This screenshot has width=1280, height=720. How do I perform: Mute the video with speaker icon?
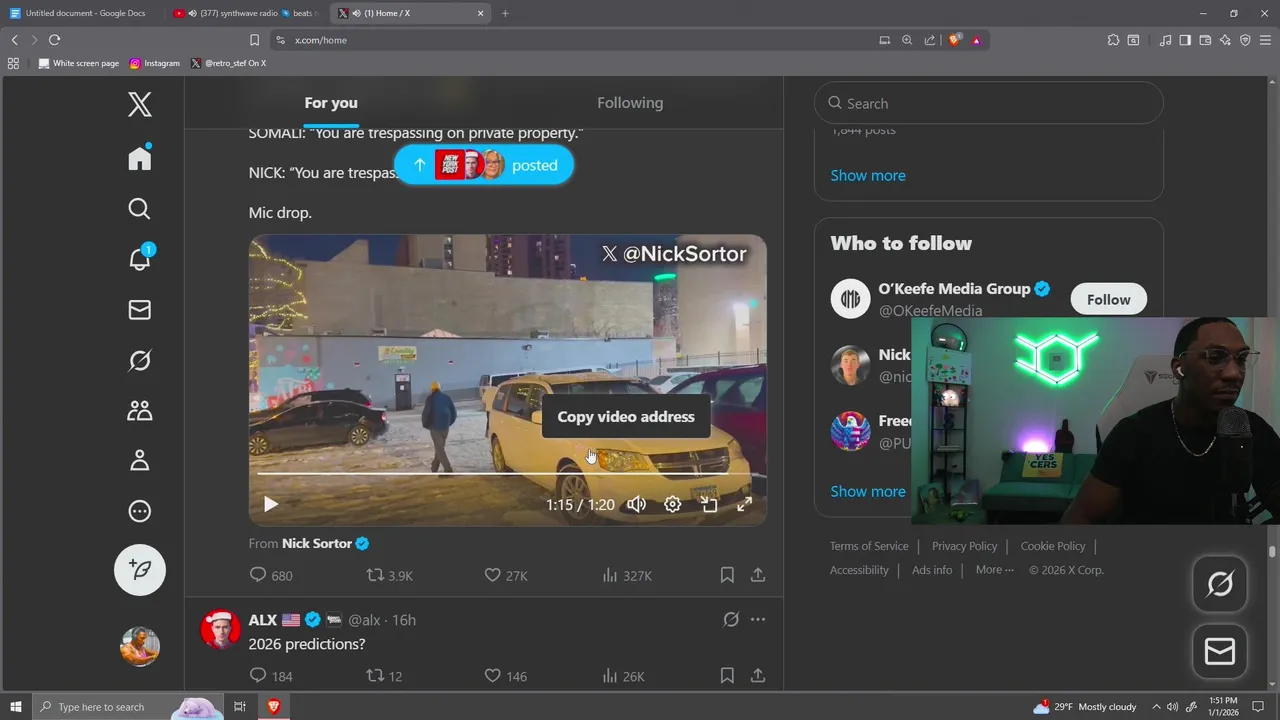[636, 505]
